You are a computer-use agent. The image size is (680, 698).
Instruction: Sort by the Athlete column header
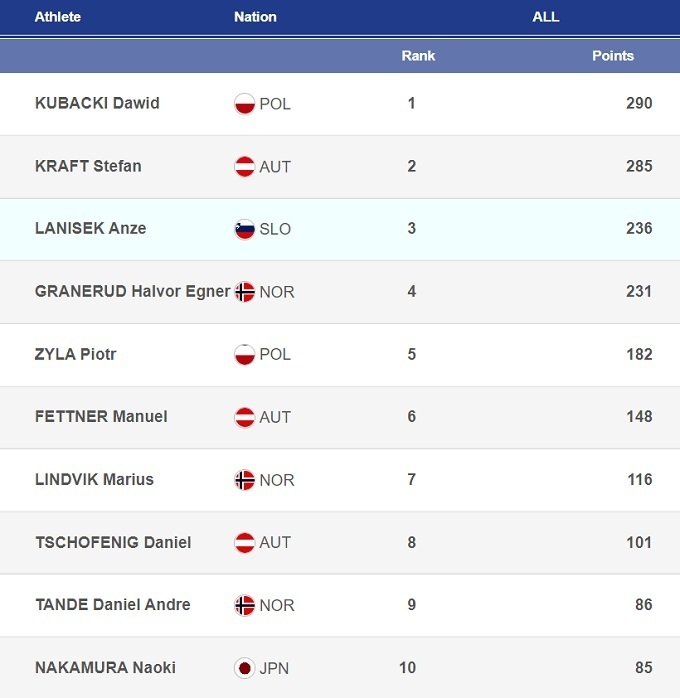[58, 17]
